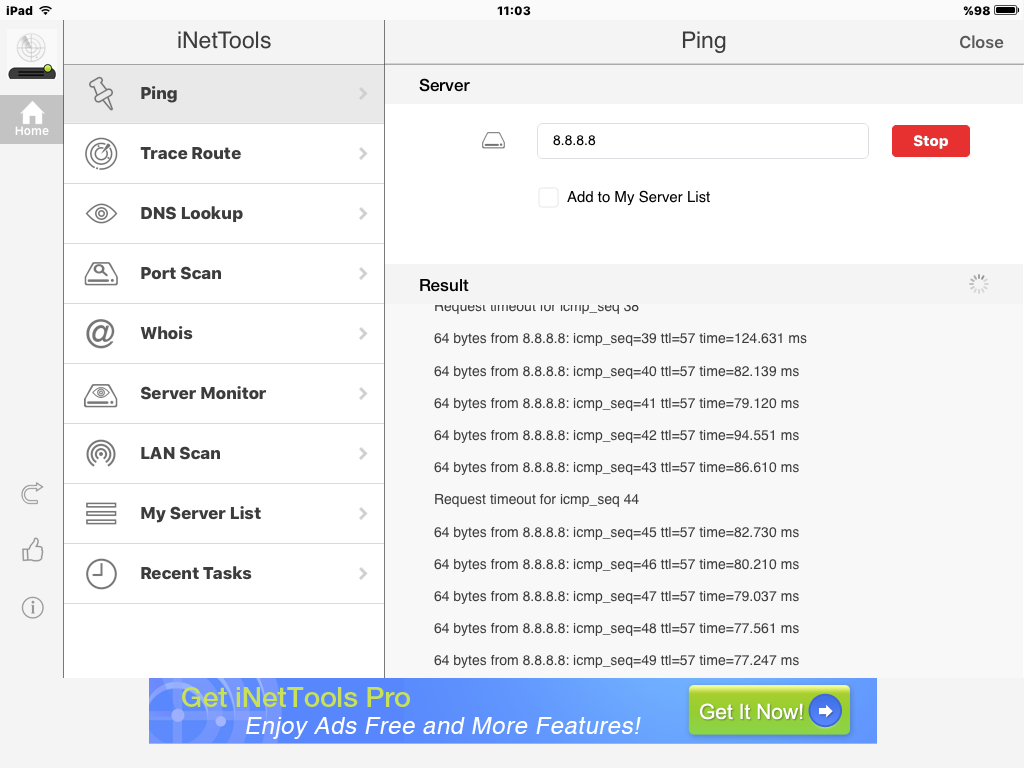The width and height of the screenshot is (1024, 768).
Task: Open the My Server List label
Action: point(200,514)
